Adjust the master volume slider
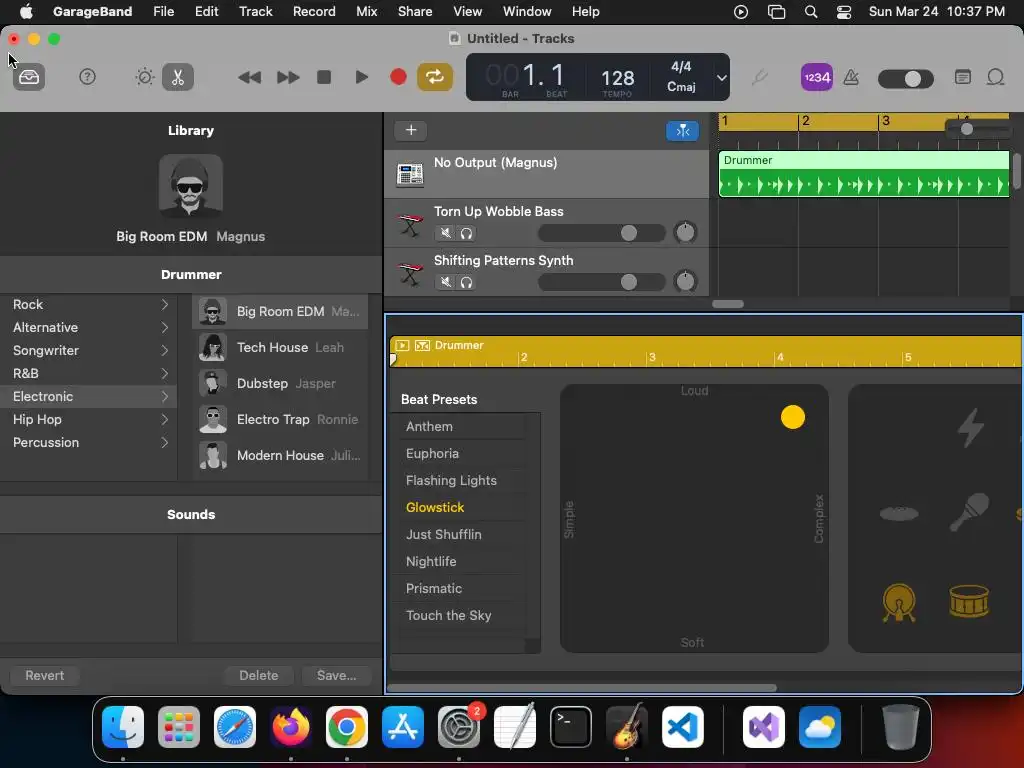1024x768 pixels. pos(906,79)
